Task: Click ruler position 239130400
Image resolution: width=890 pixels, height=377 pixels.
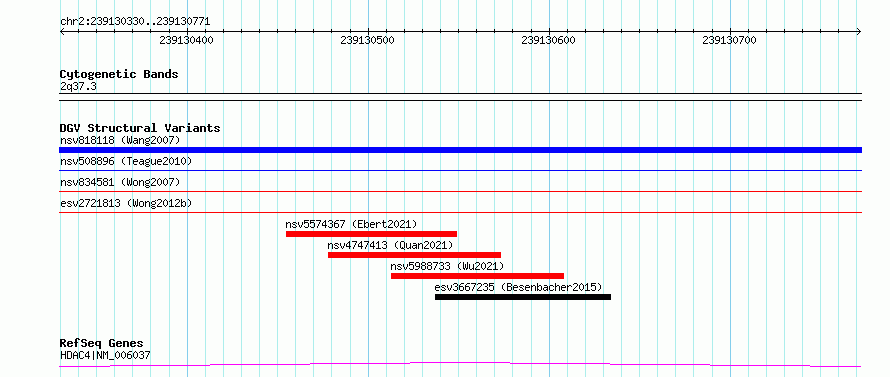Action: pos(187,40)
